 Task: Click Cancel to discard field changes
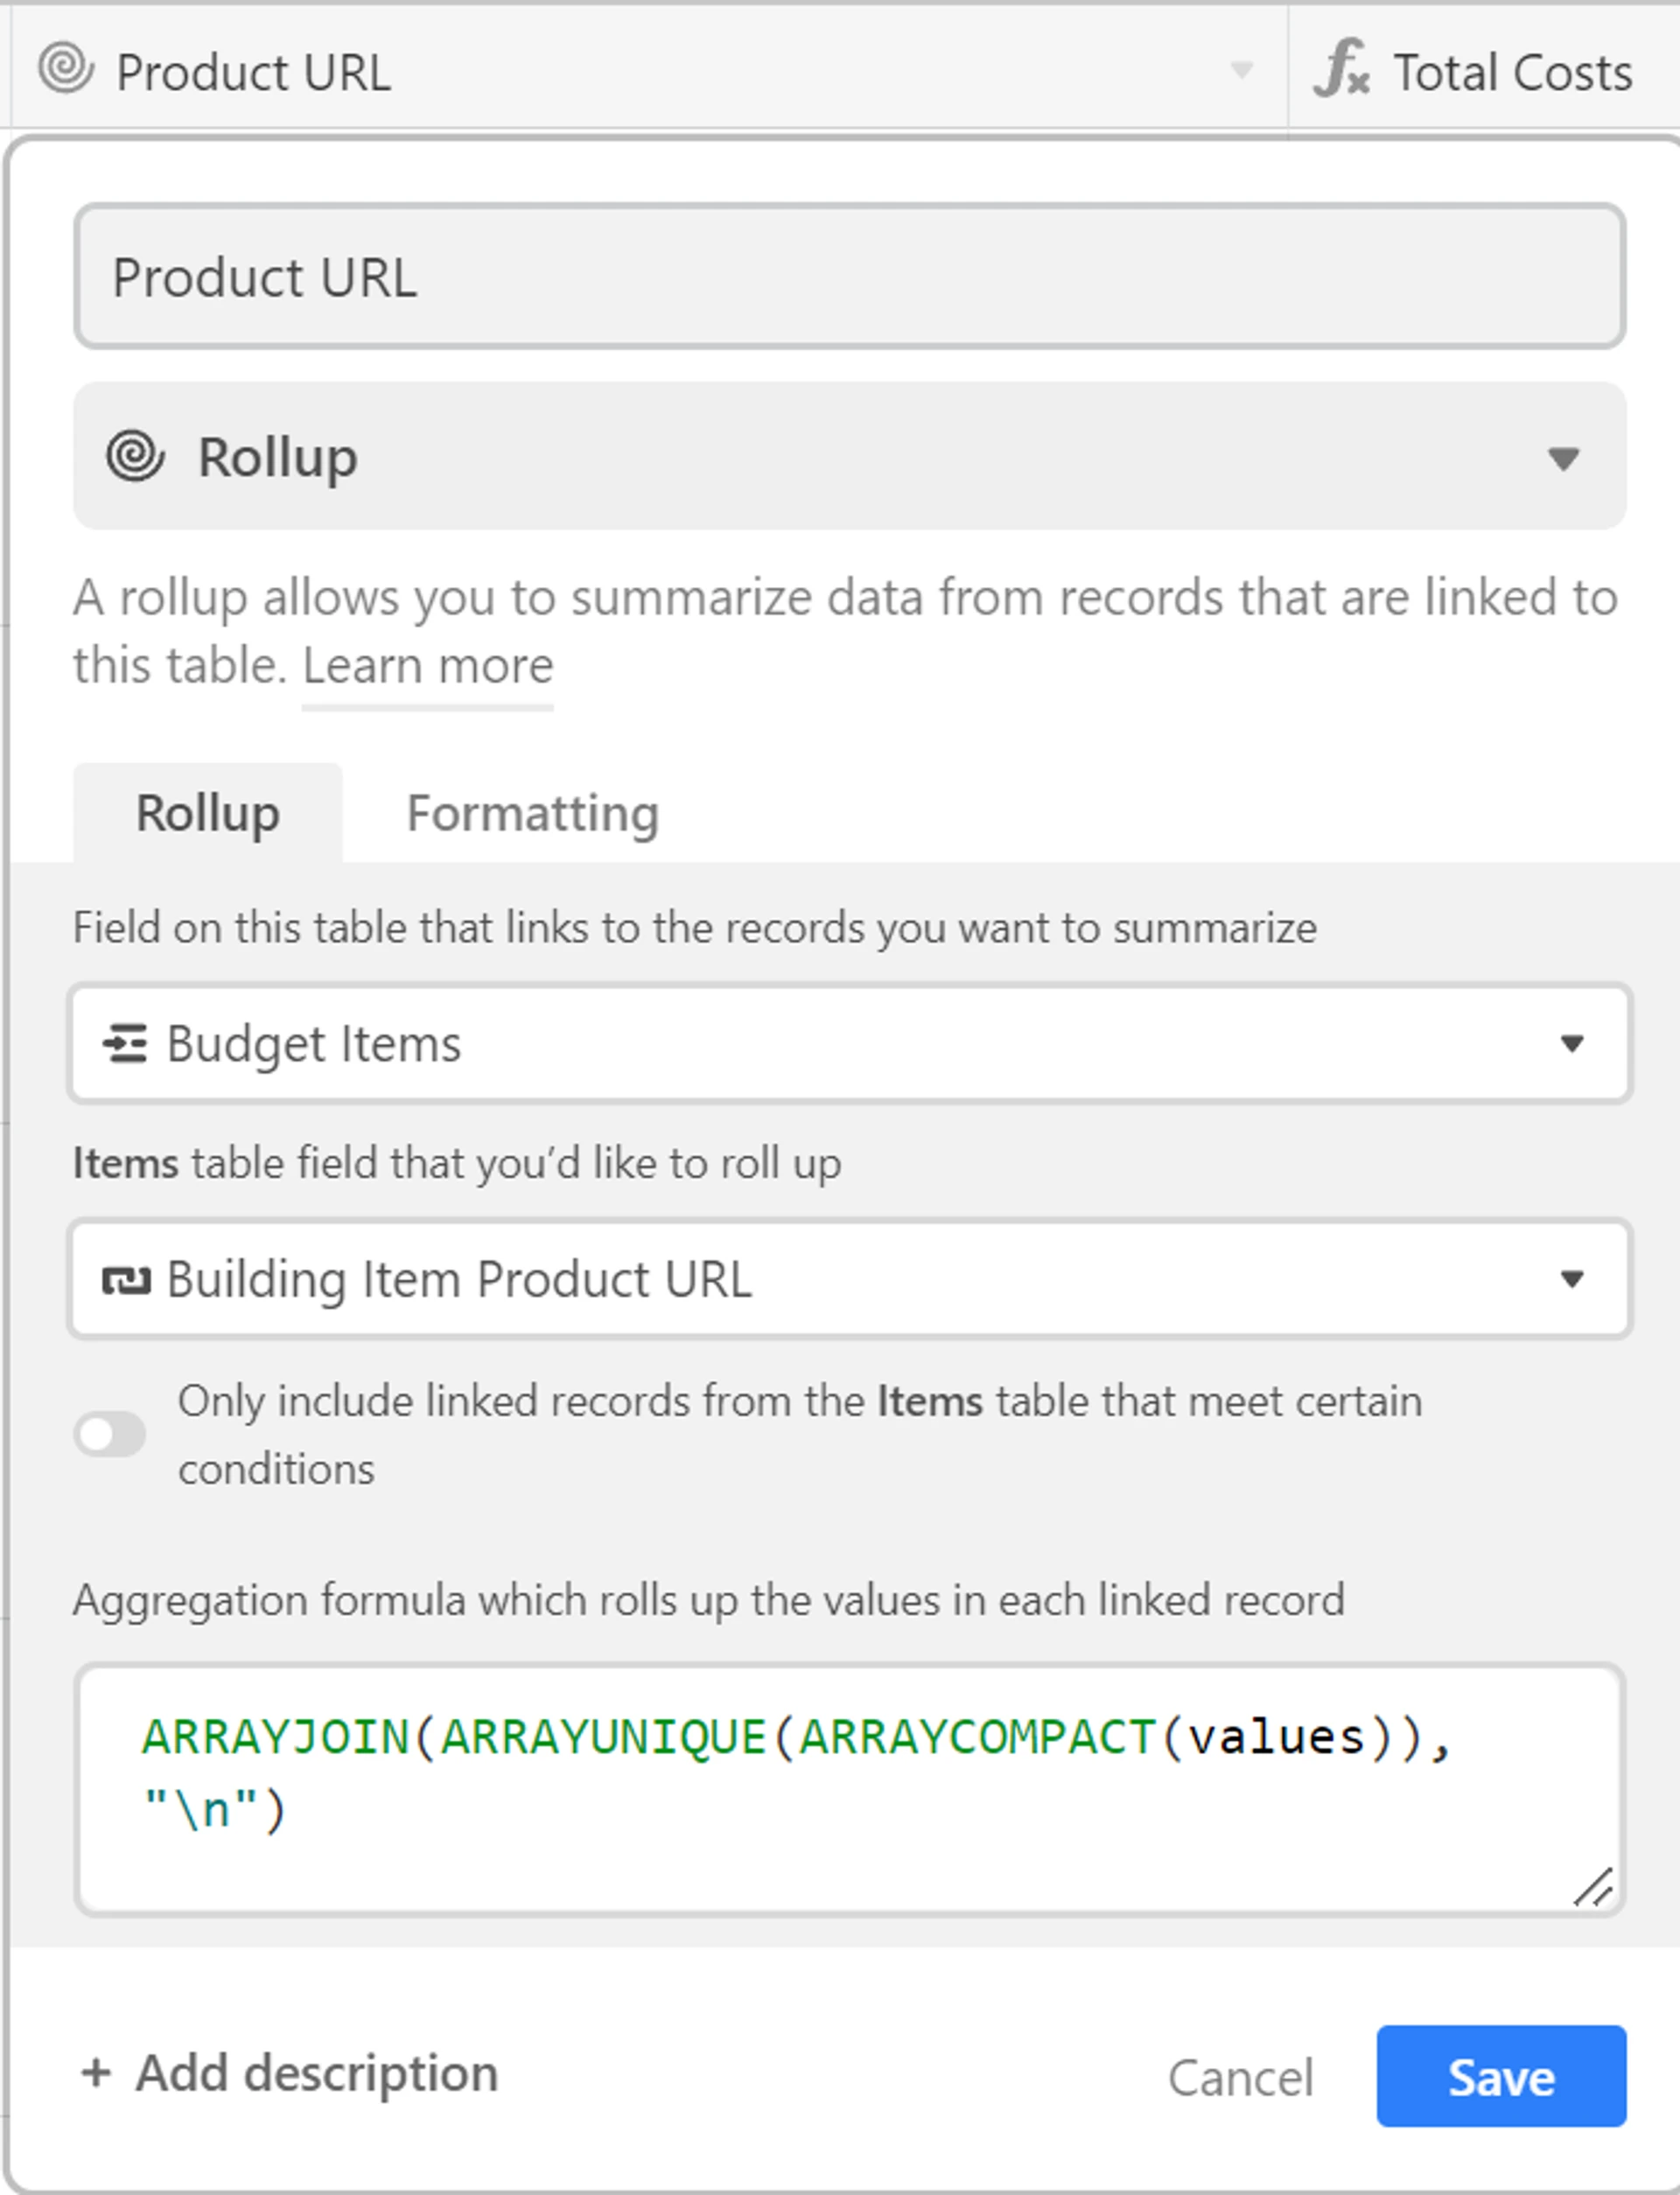pos(1240,2077)
